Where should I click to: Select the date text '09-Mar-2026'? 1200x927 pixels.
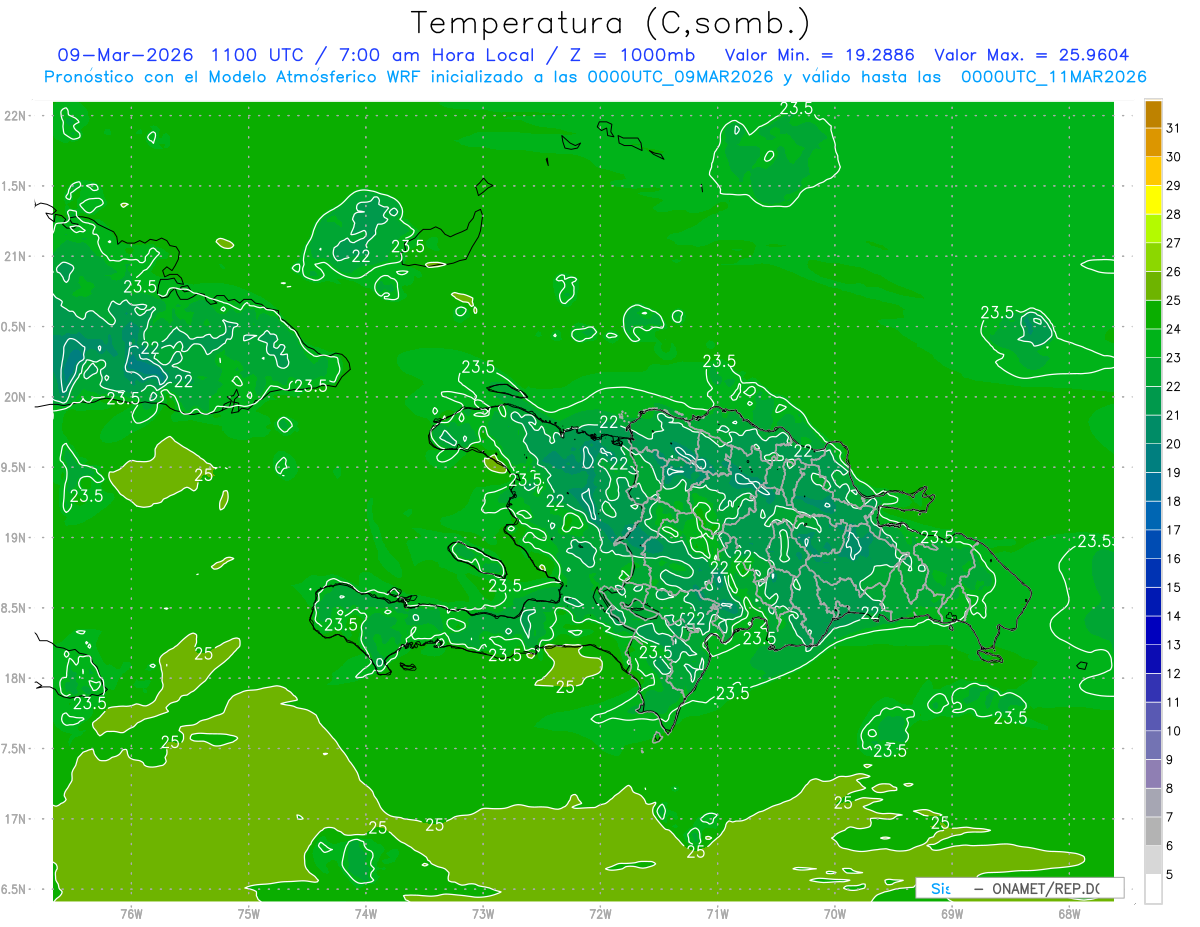tap(126, 55)
